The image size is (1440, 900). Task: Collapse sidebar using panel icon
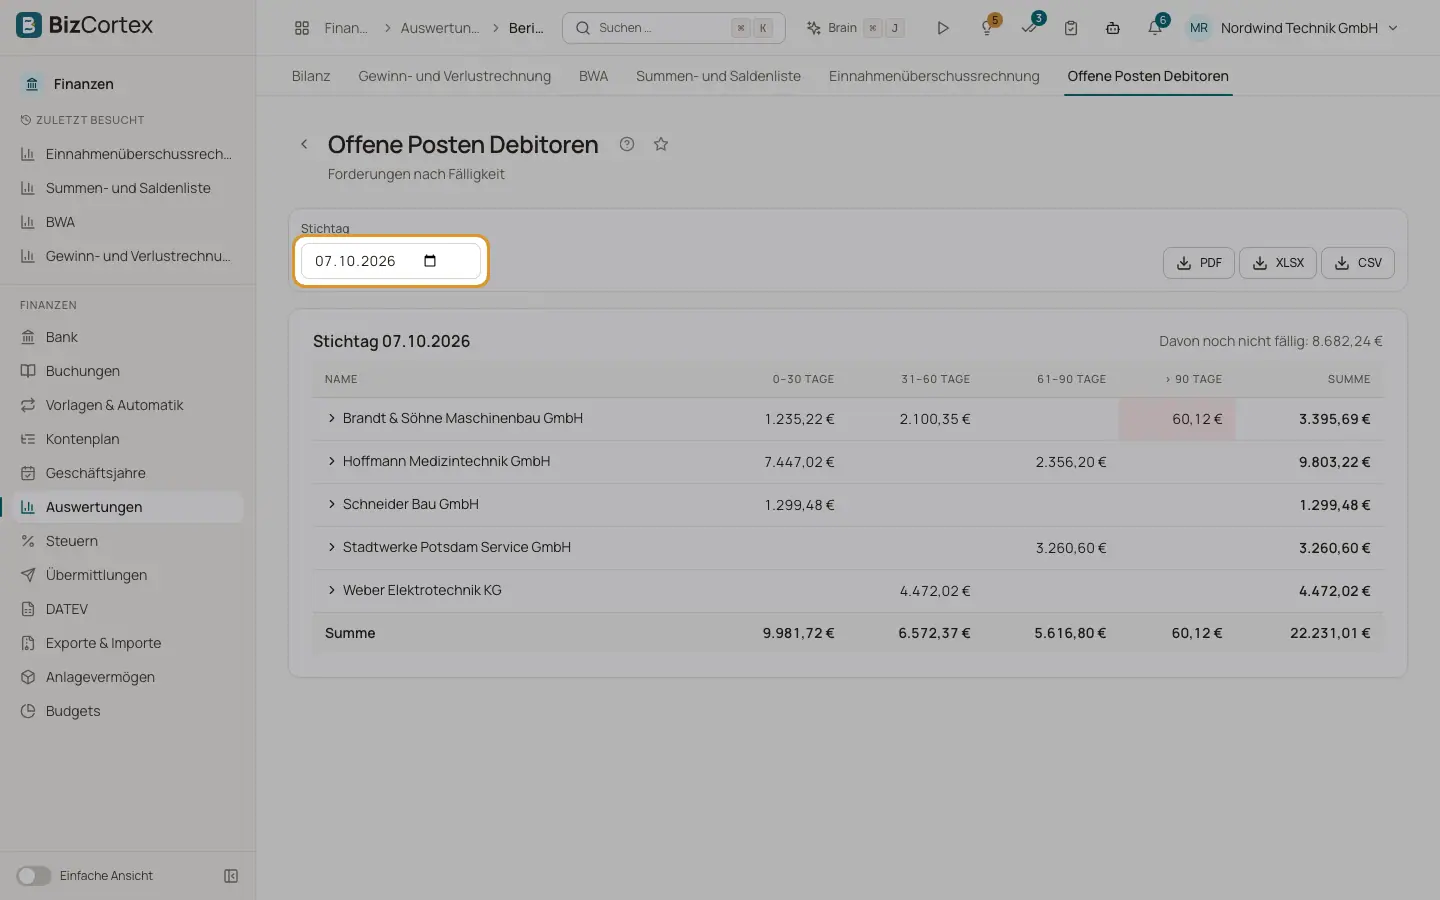(231, 876)
